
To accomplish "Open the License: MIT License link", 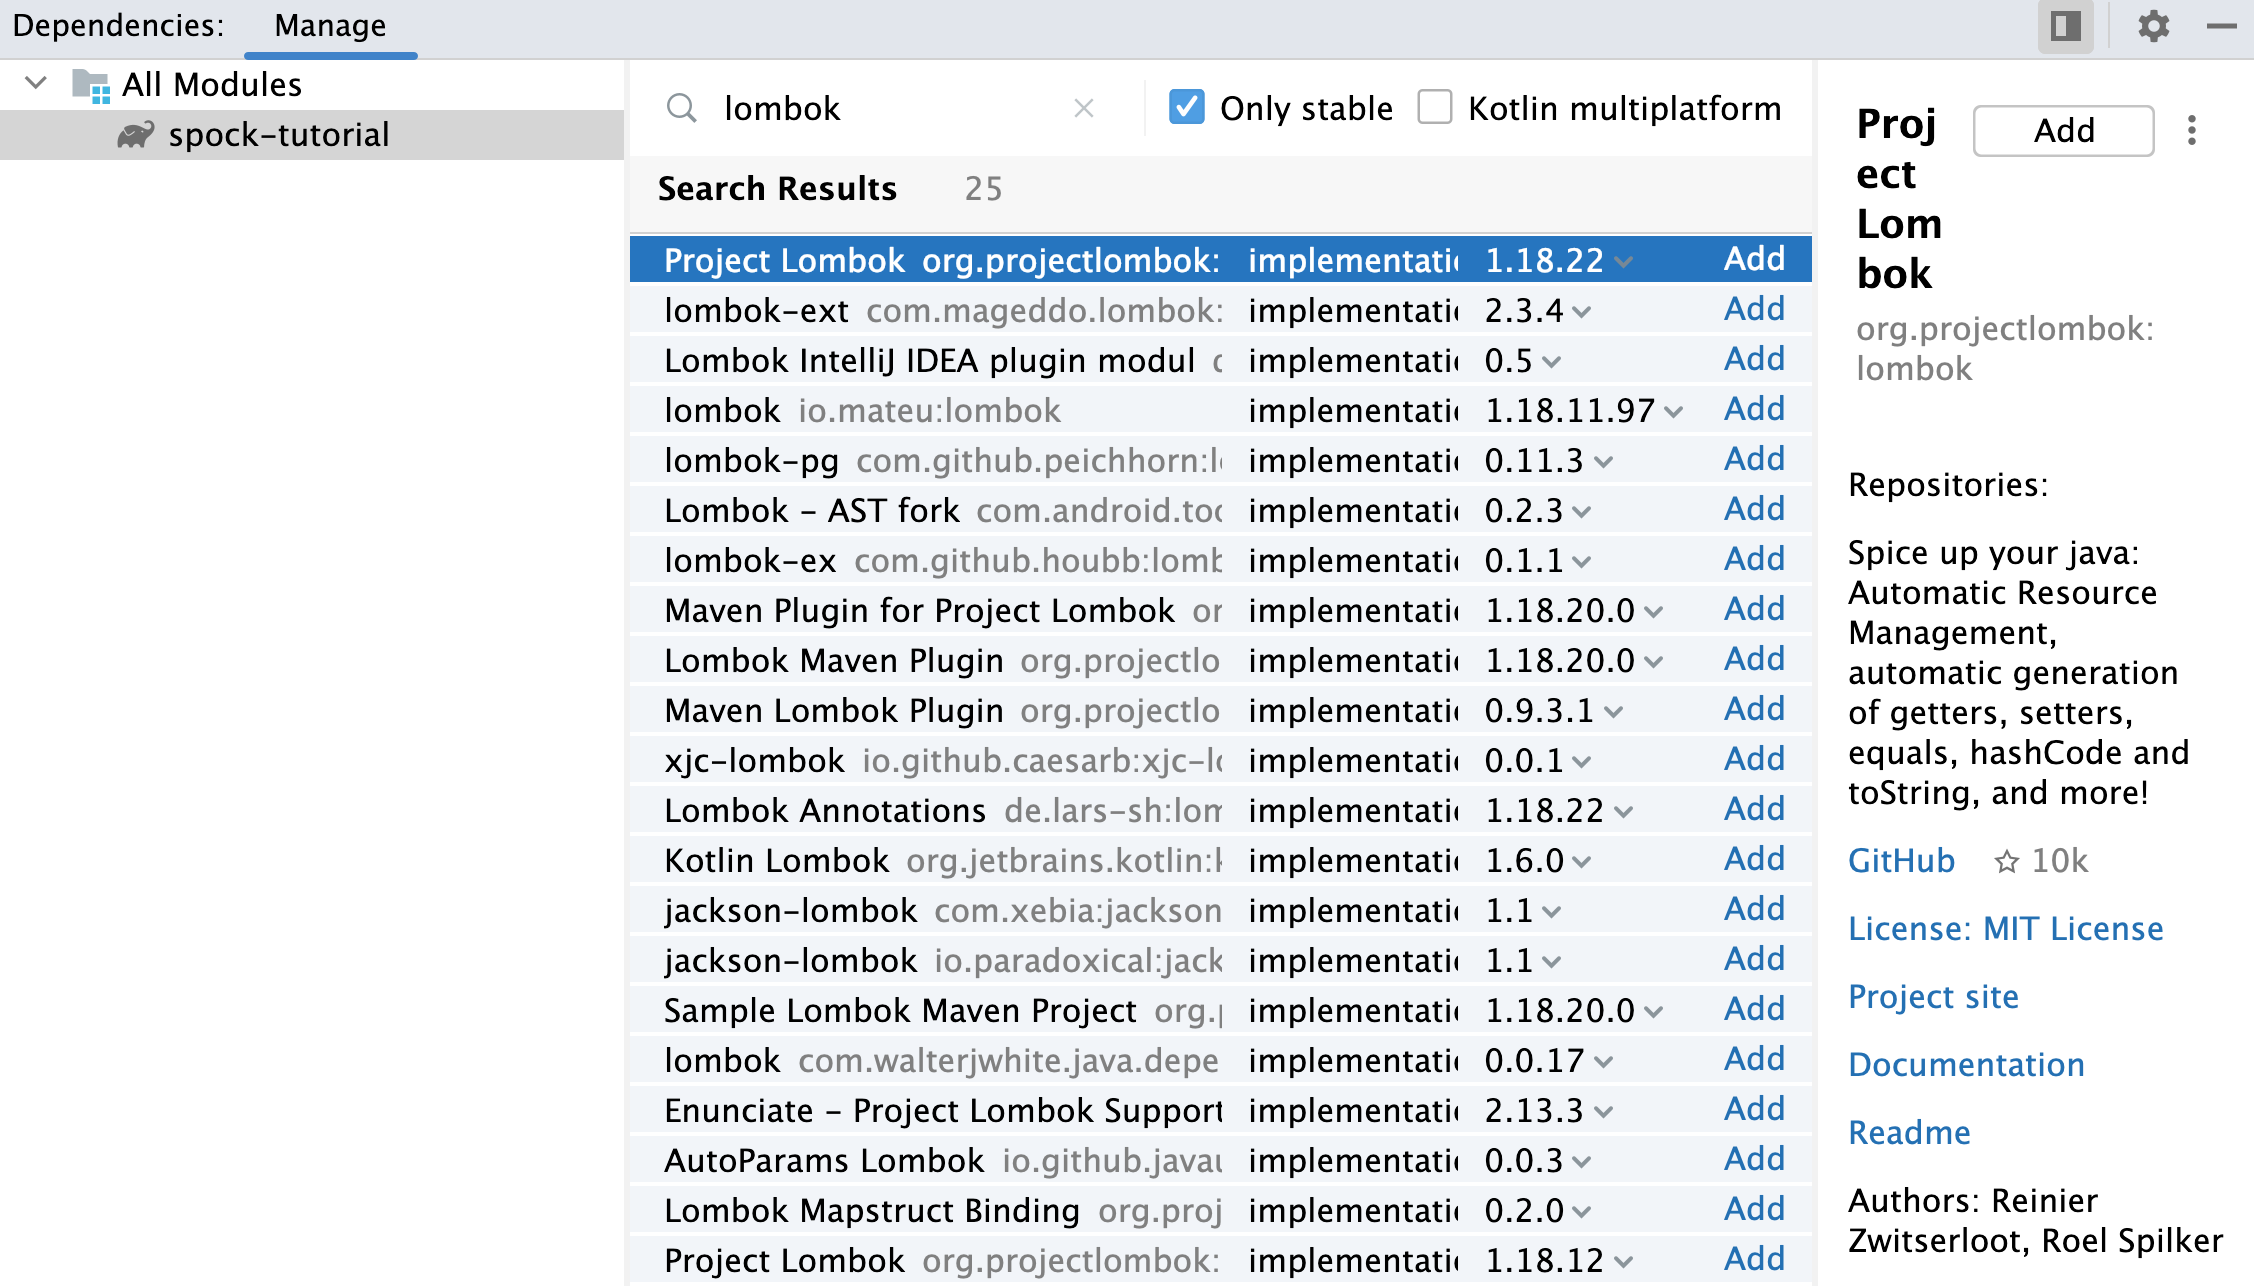I will 2005,929.
